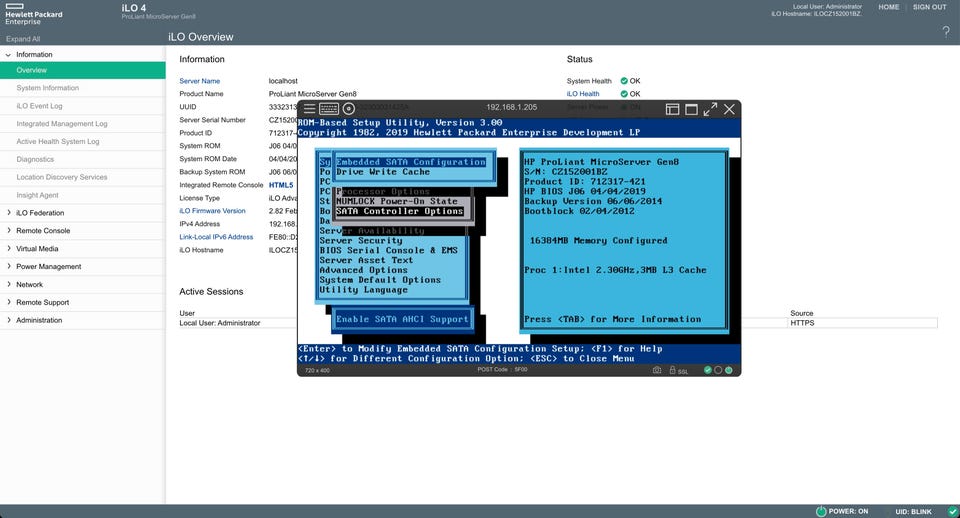Click the iLO Health link
This screenshot has width=960, height=518.
583,94
